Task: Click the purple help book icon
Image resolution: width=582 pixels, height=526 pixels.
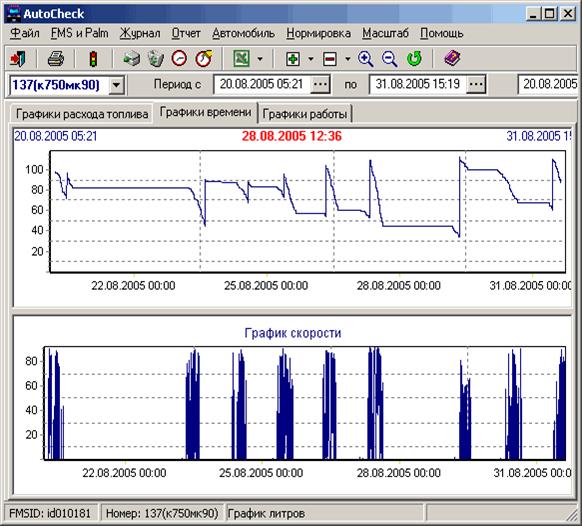Action: (452, 59)
